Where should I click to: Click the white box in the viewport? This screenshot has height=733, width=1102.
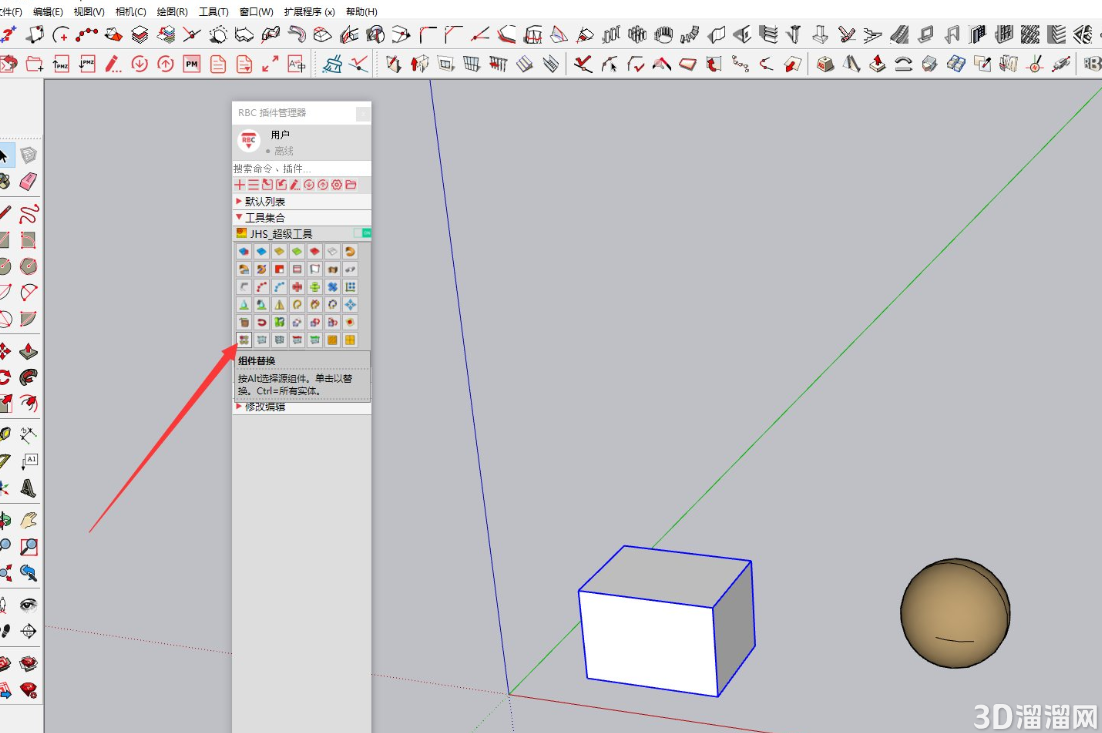click(x=666, y=622)
